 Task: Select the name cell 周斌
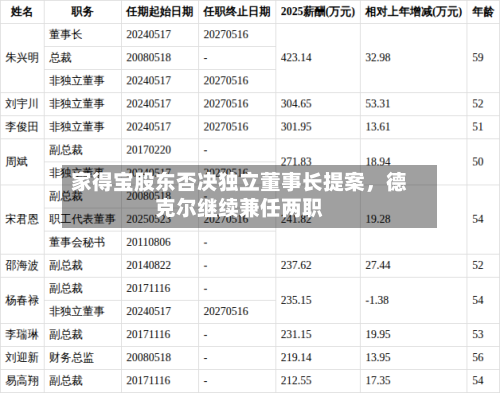coord(16,162)
